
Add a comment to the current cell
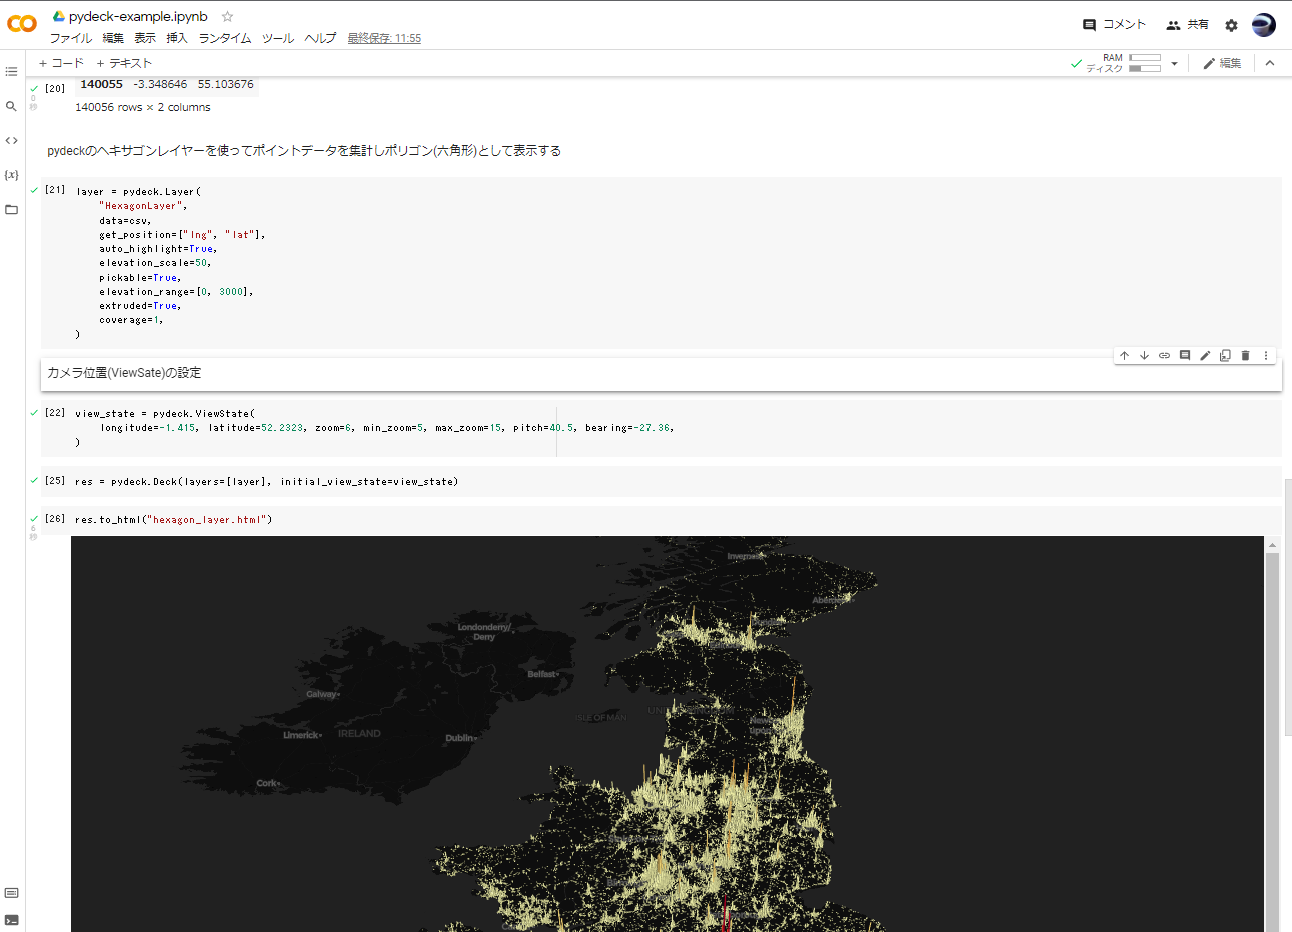[1185, 355]
